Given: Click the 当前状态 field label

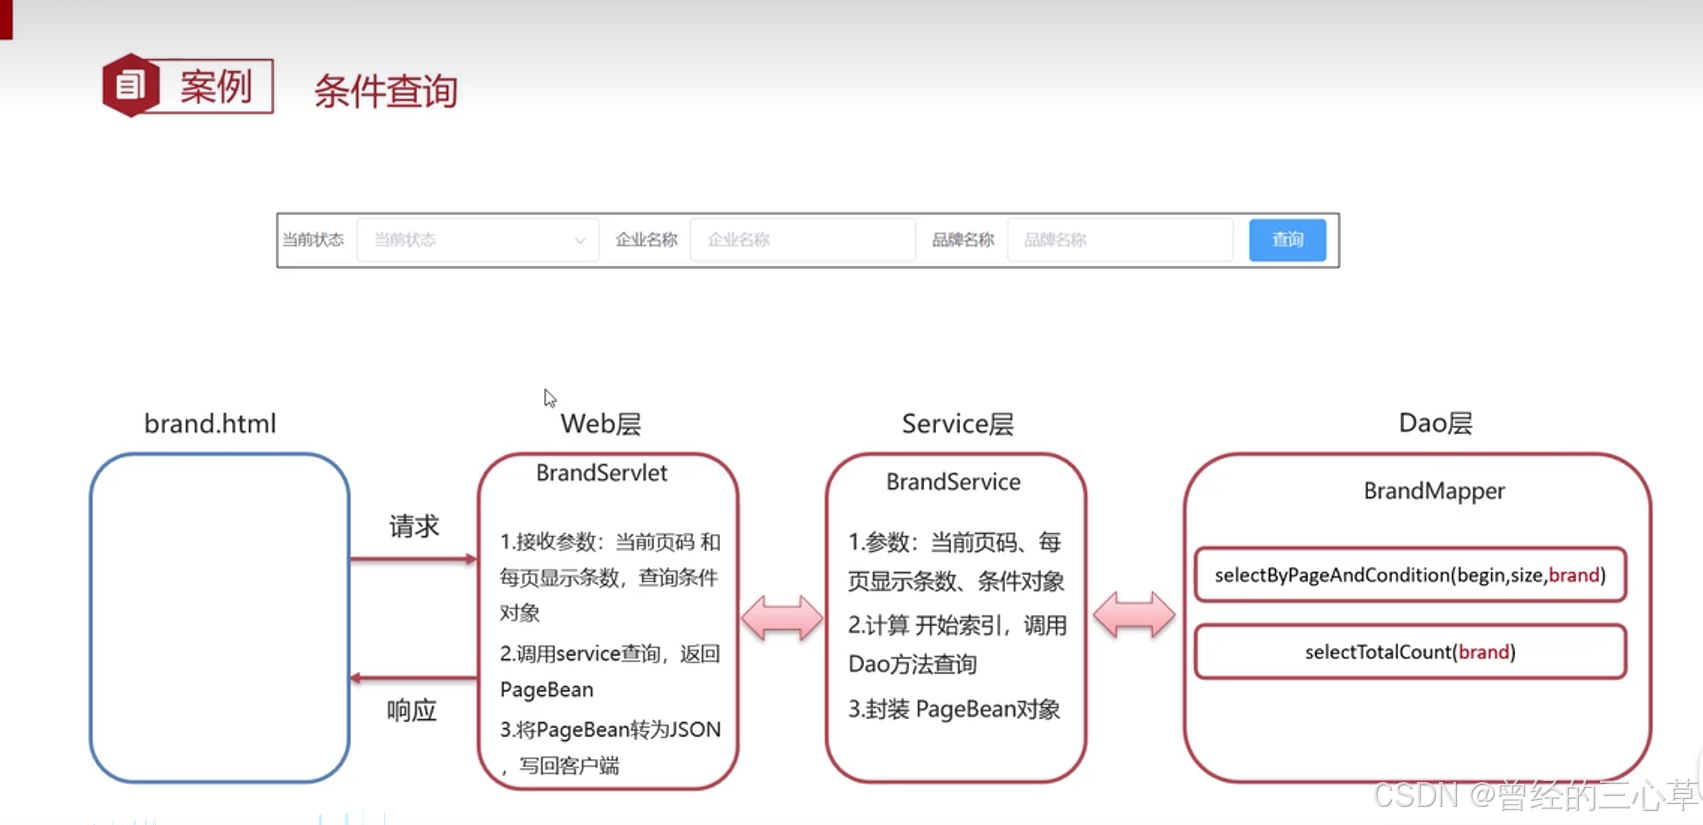Looking at the screenshot, I should [x=313, y=240].
